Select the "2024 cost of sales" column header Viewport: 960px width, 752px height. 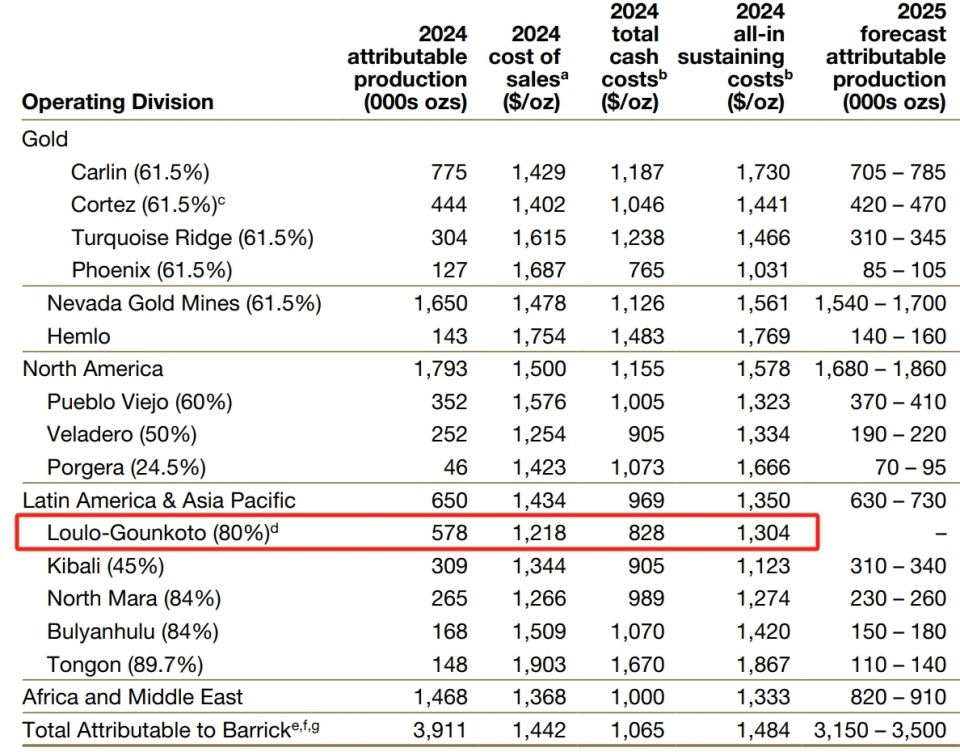528,68
